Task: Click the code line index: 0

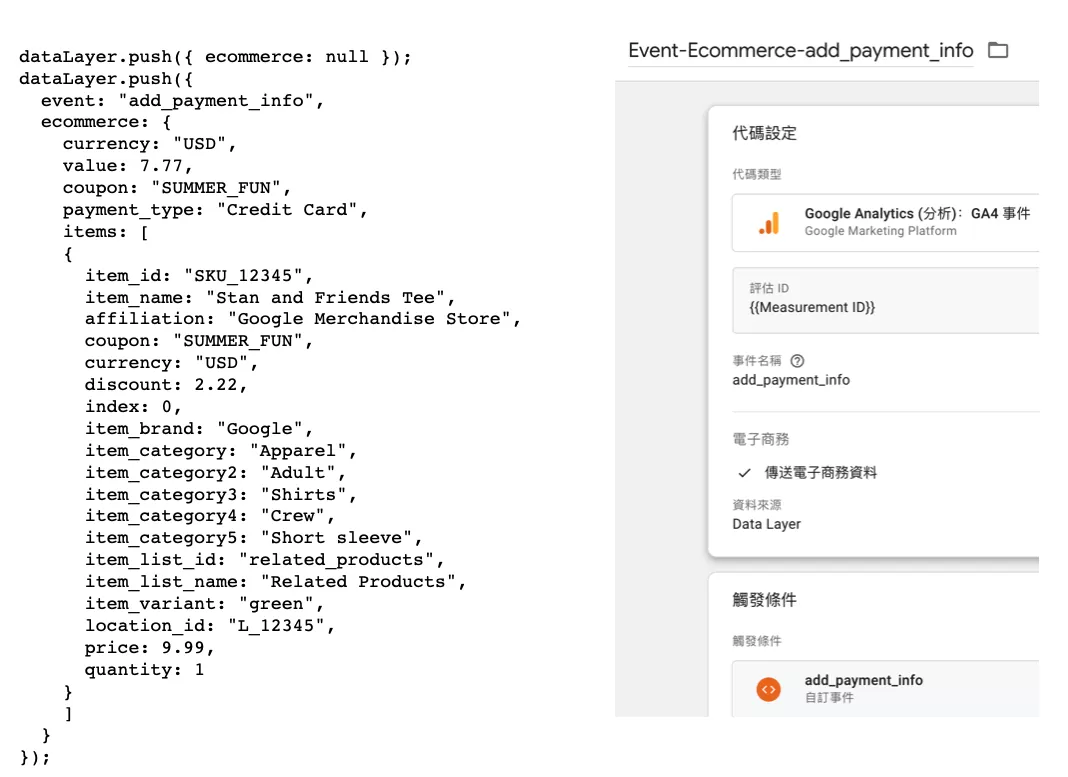Action: click(x=133, y=407)
